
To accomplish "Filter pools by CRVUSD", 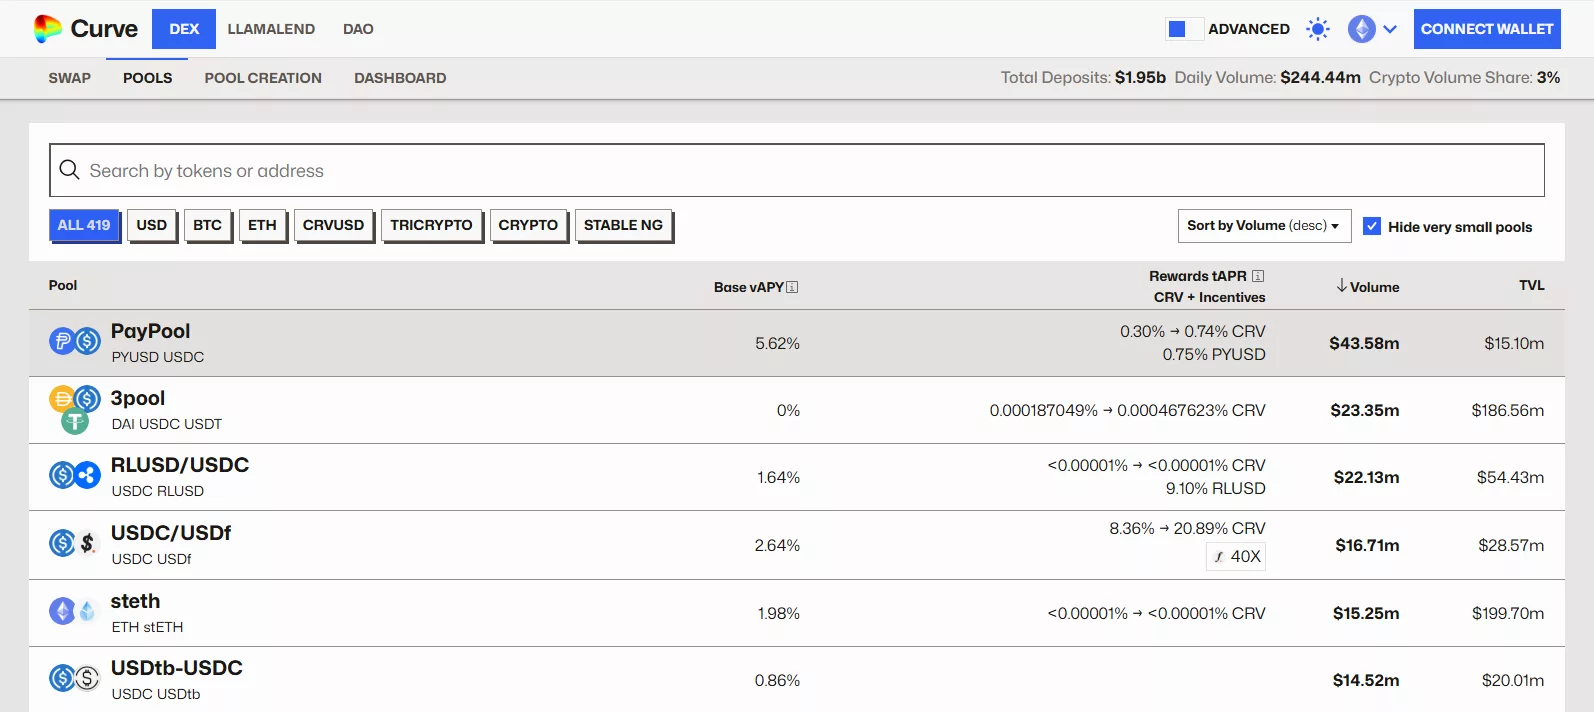I will tap(334, 225).
